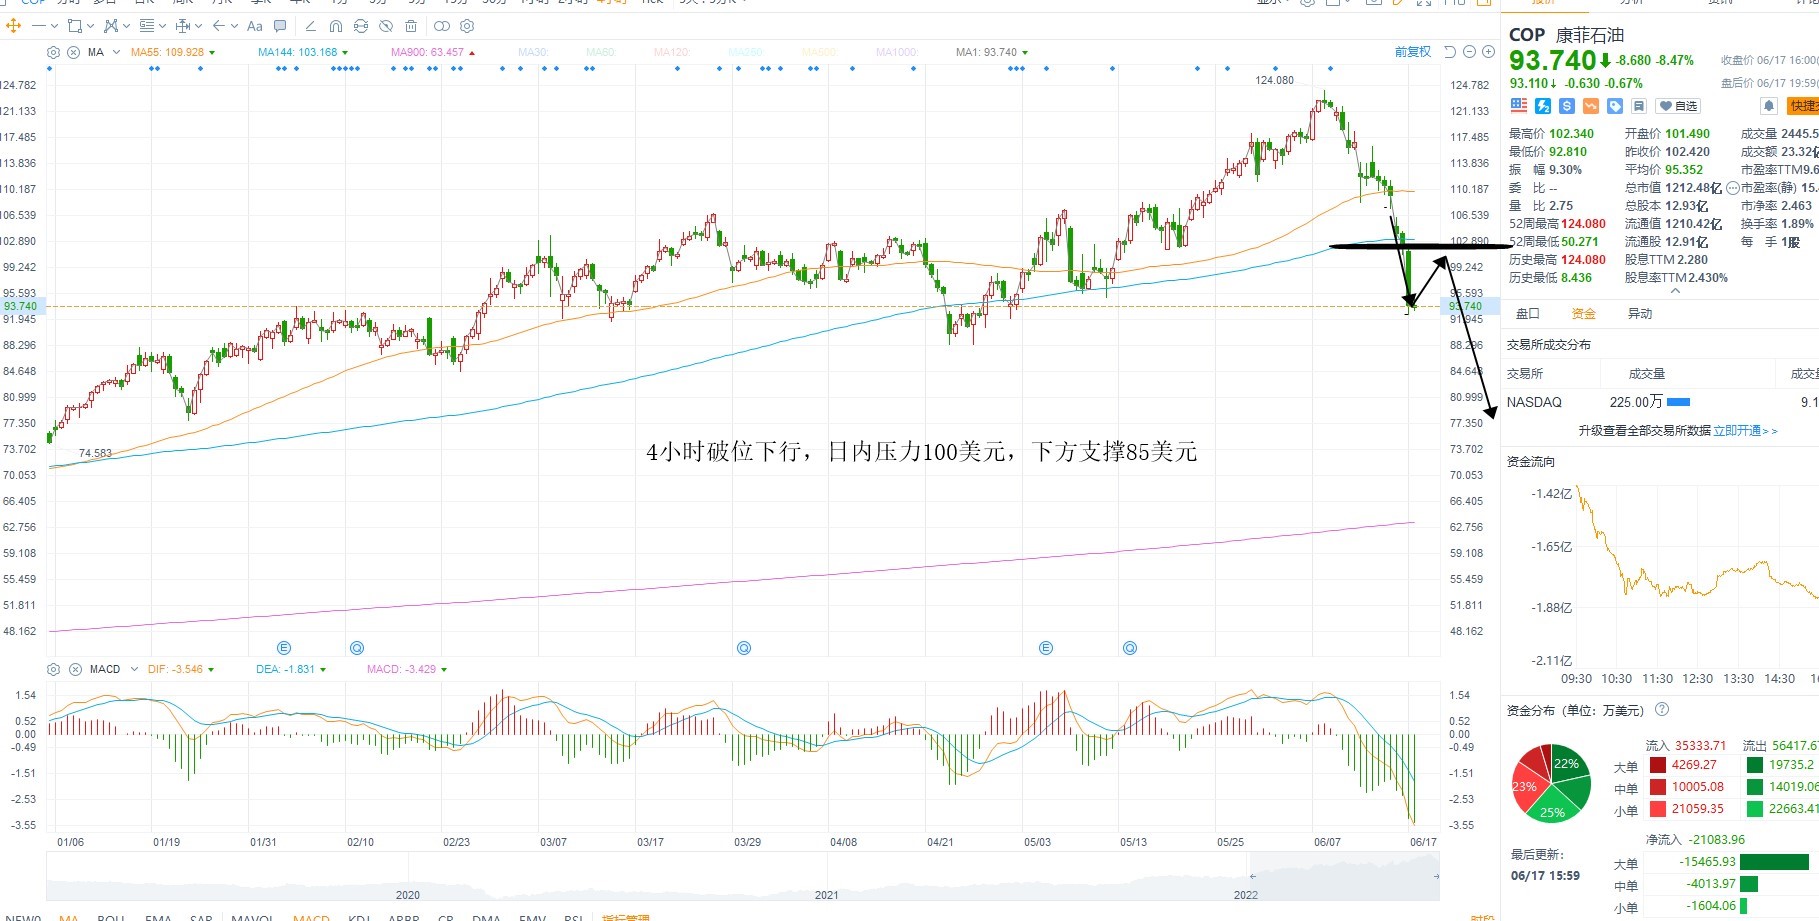
Task: Zoom in chart with plus icon
Action: [x=1488, y=52]
